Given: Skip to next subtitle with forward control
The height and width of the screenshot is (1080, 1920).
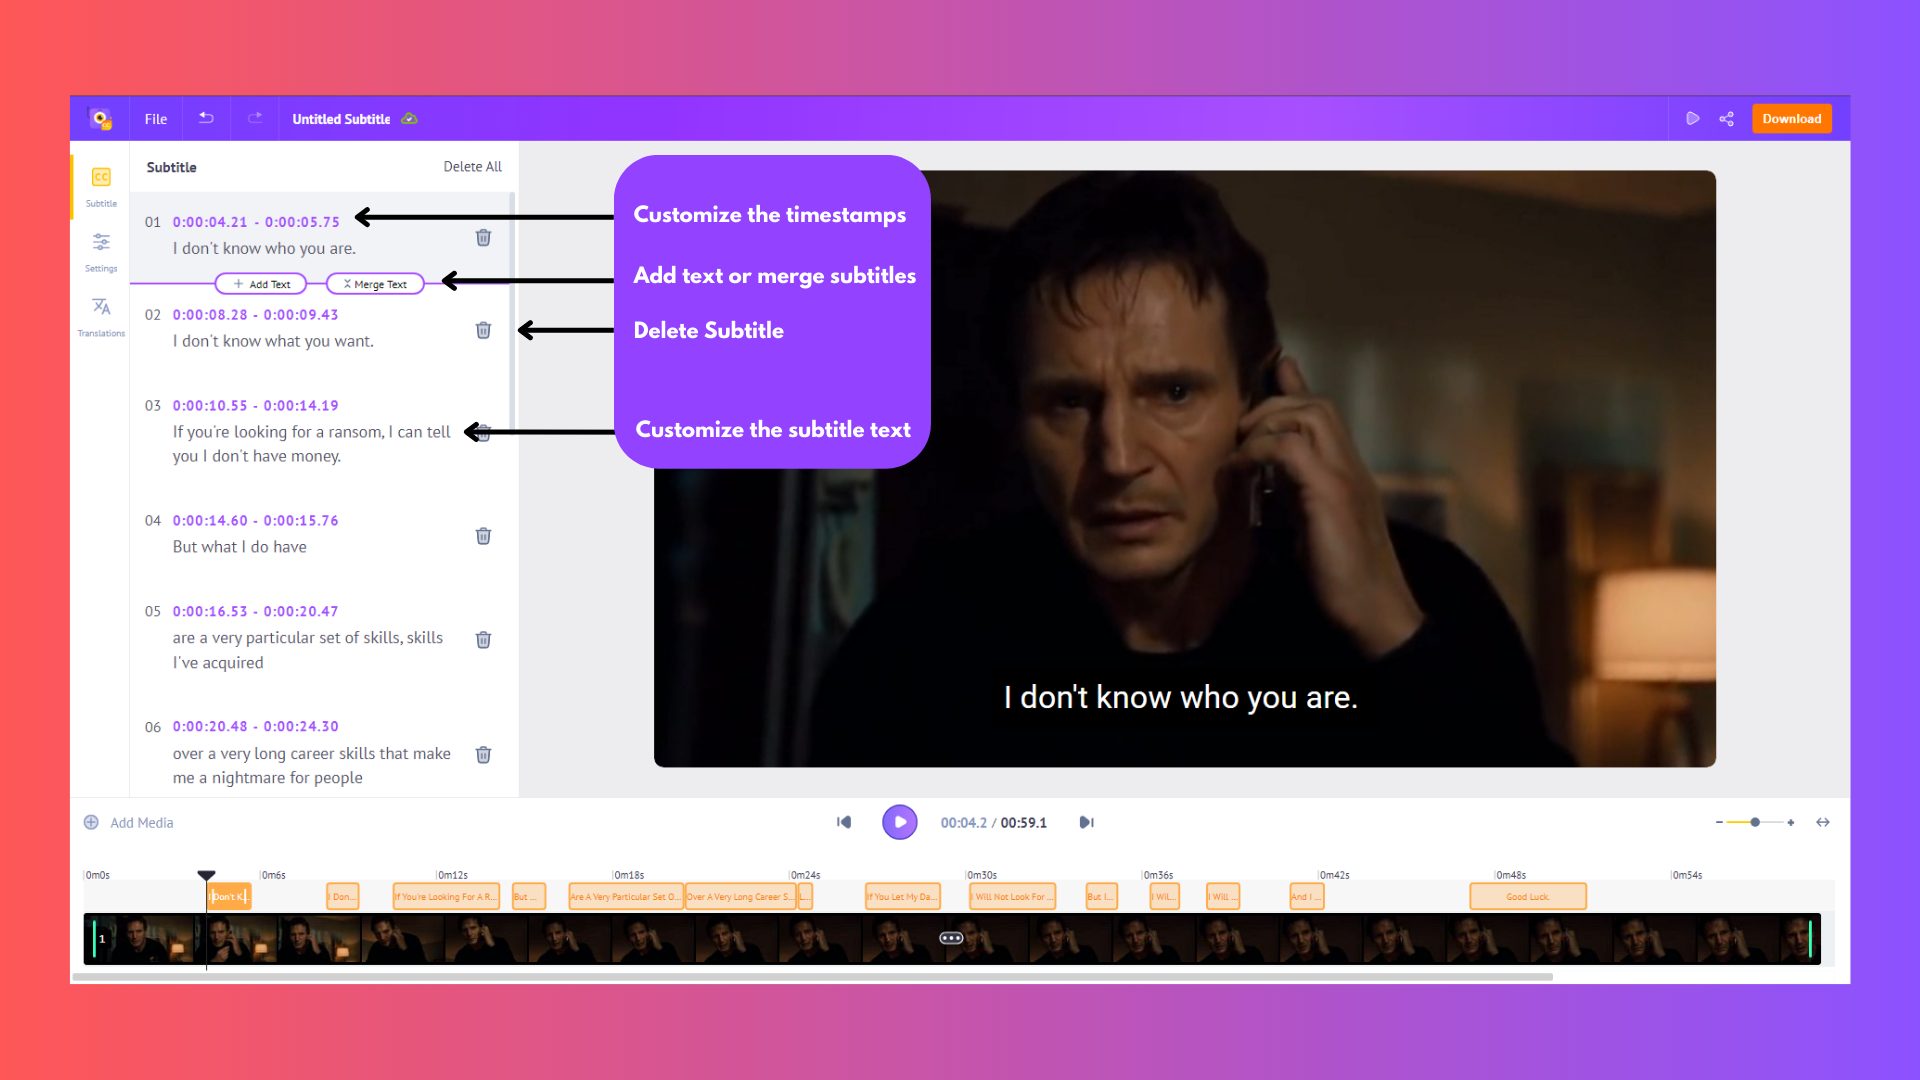Looking at the screenshot, I should (x=1086, y=822).
